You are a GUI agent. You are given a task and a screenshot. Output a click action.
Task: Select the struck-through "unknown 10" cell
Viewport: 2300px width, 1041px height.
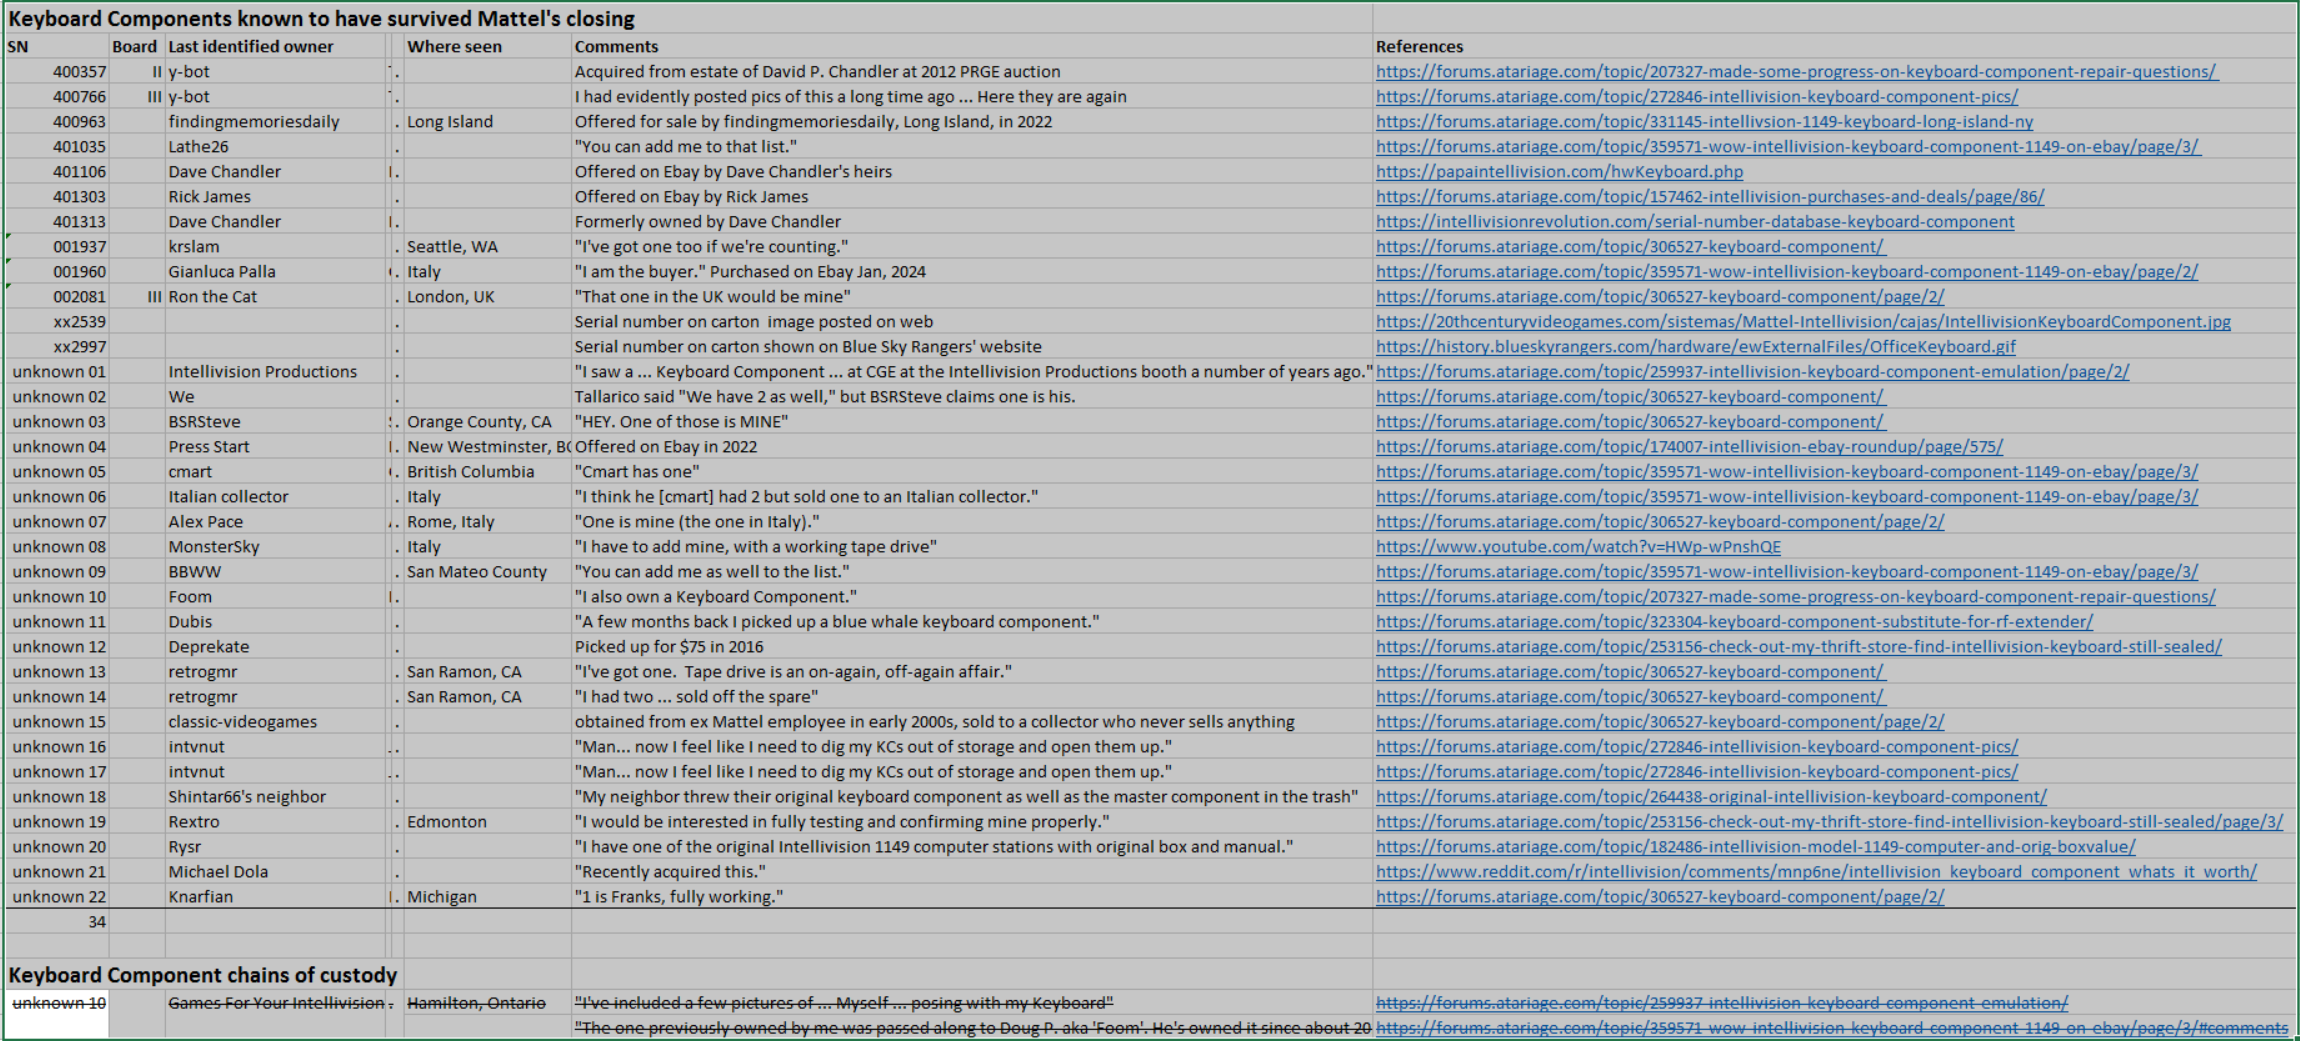point(59,1003)
